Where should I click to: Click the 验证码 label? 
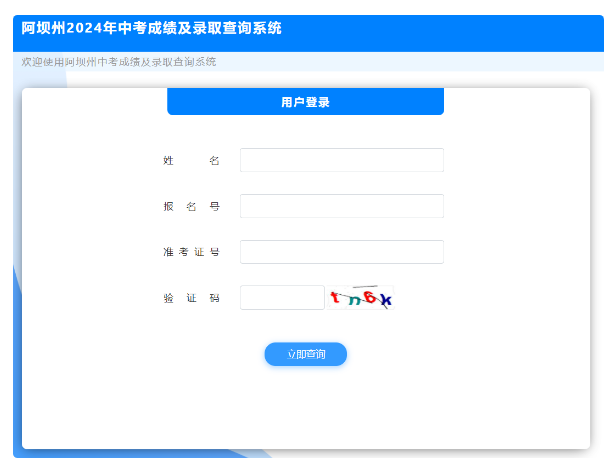pos(191,298)
